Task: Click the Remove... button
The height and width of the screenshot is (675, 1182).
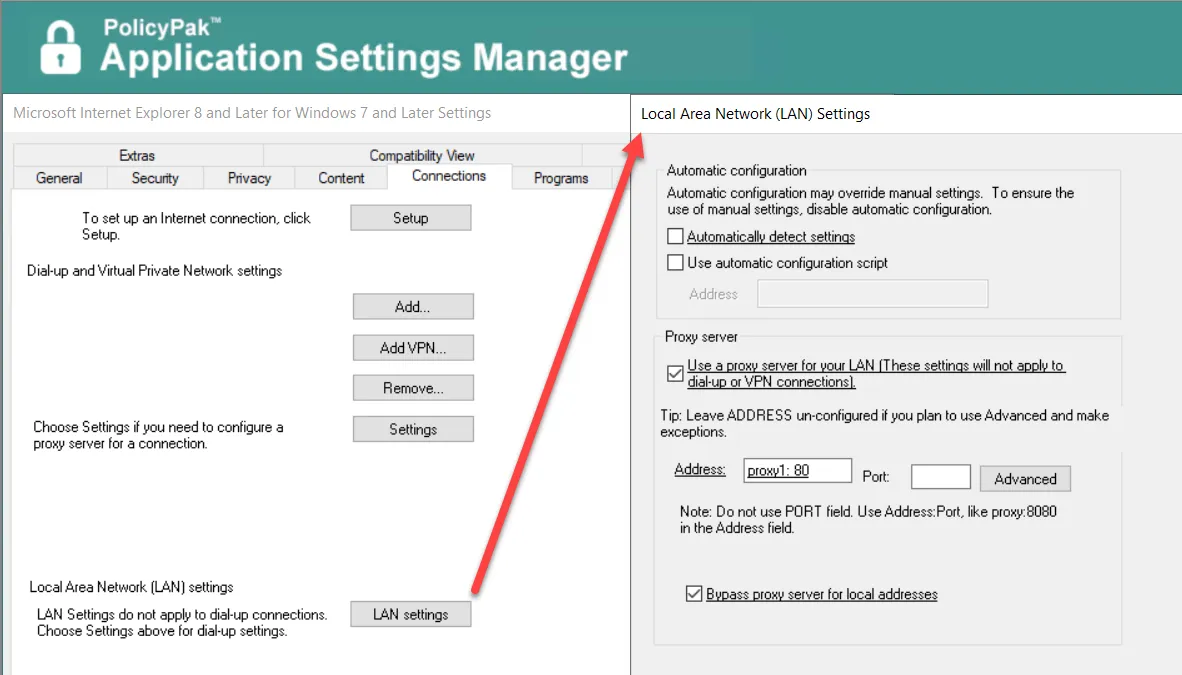Action: [x=413, y=388]
